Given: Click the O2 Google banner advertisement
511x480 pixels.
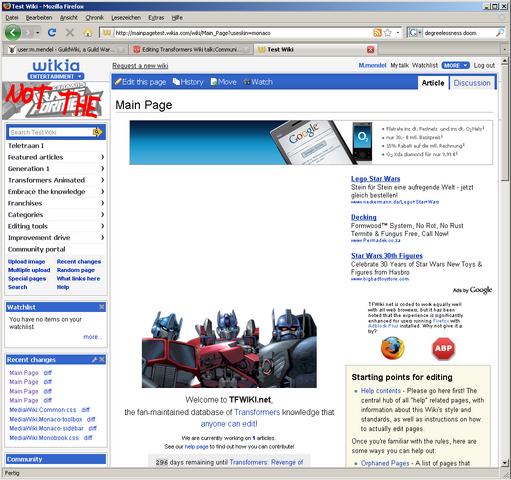Looking at the screenshot, I should [311, 142].
